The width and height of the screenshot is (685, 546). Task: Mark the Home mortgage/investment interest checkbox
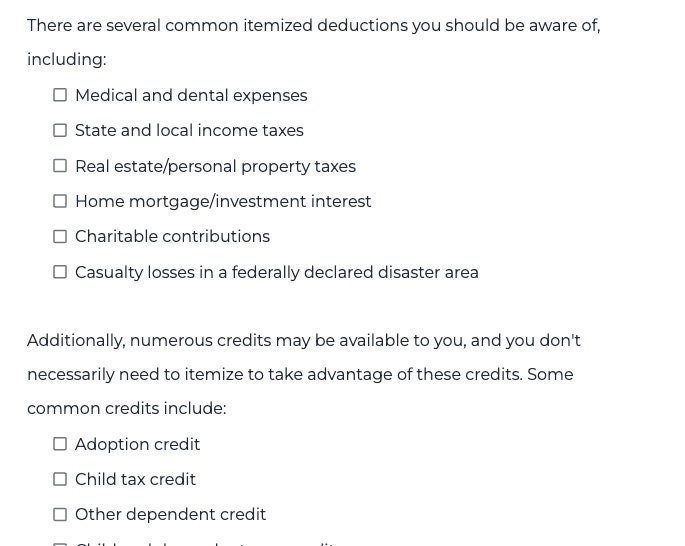point(60,201)
